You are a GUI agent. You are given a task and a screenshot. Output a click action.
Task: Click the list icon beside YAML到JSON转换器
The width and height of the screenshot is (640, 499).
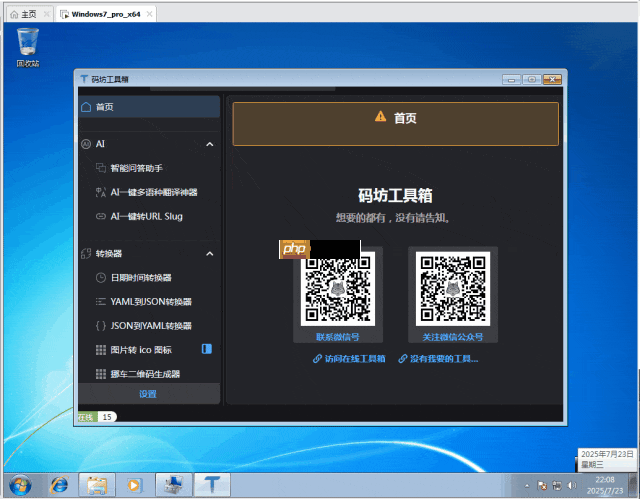point(101,302)
